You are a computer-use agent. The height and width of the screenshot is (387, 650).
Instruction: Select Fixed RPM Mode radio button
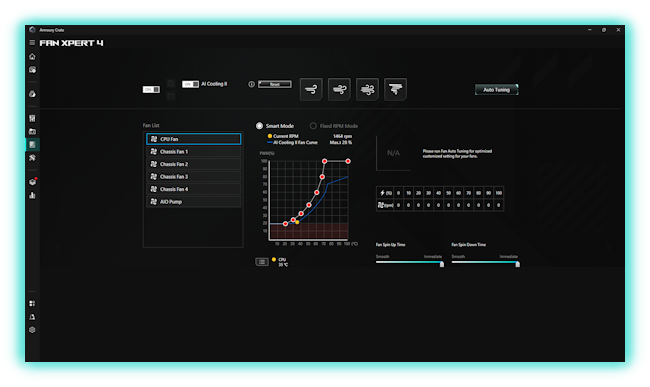pyautogui.click(x=313, y=126)
